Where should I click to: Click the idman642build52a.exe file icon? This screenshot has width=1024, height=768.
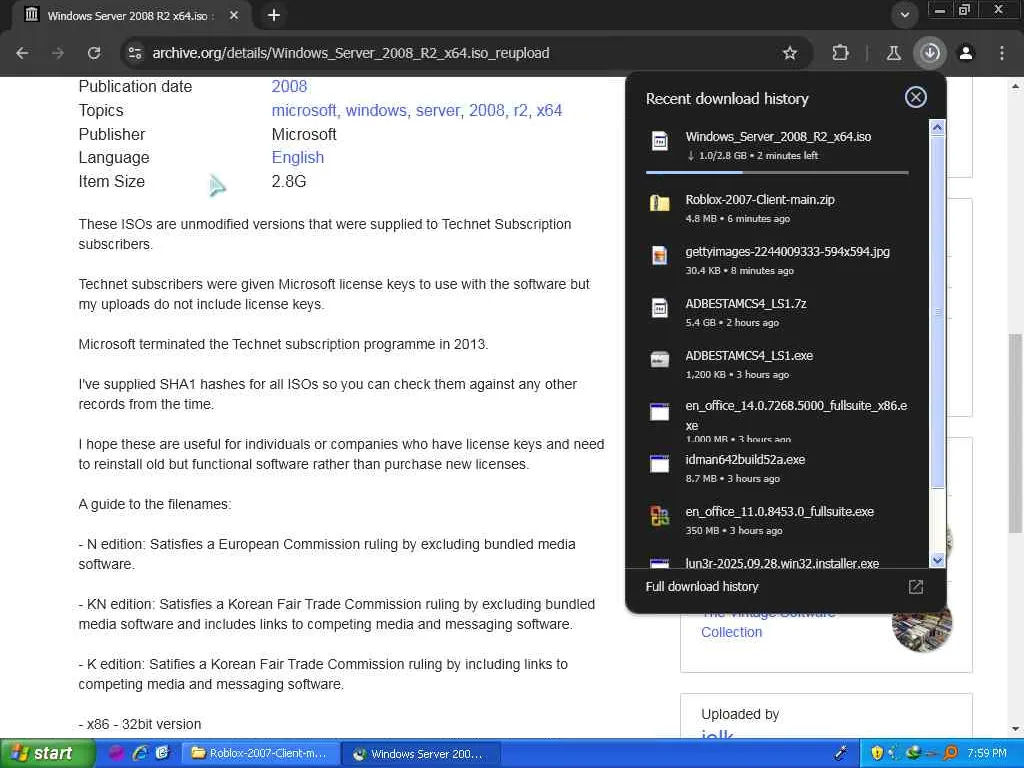click(660, 464)
